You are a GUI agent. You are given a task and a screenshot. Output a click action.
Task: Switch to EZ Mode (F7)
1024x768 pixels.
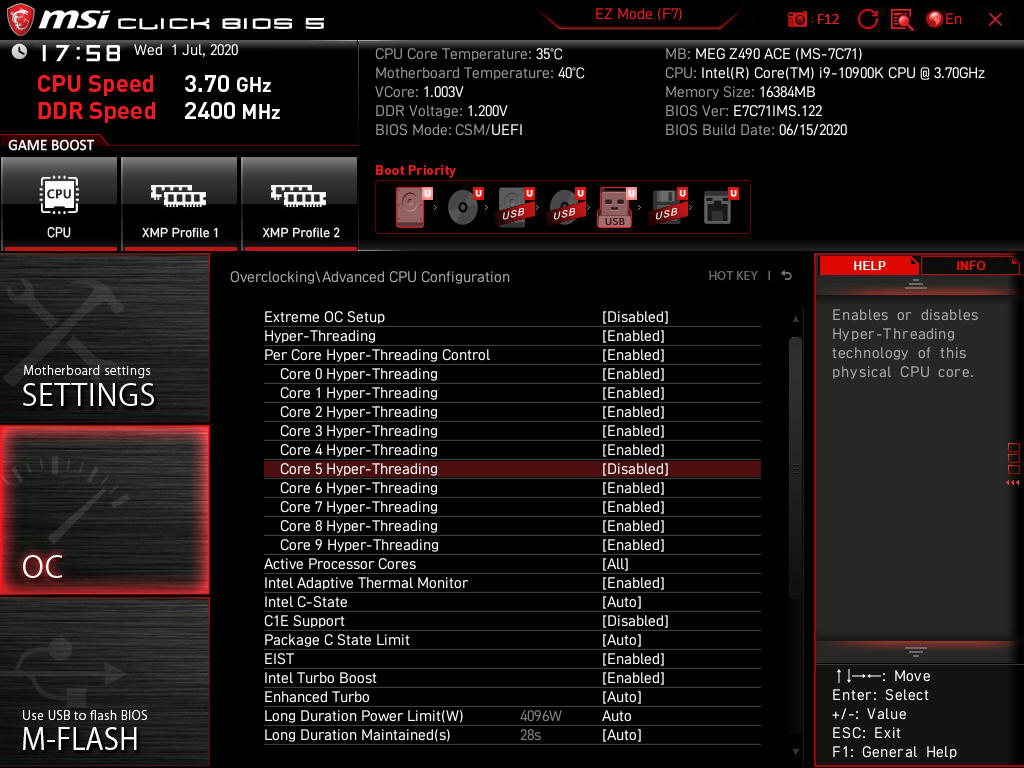(638, 15)
